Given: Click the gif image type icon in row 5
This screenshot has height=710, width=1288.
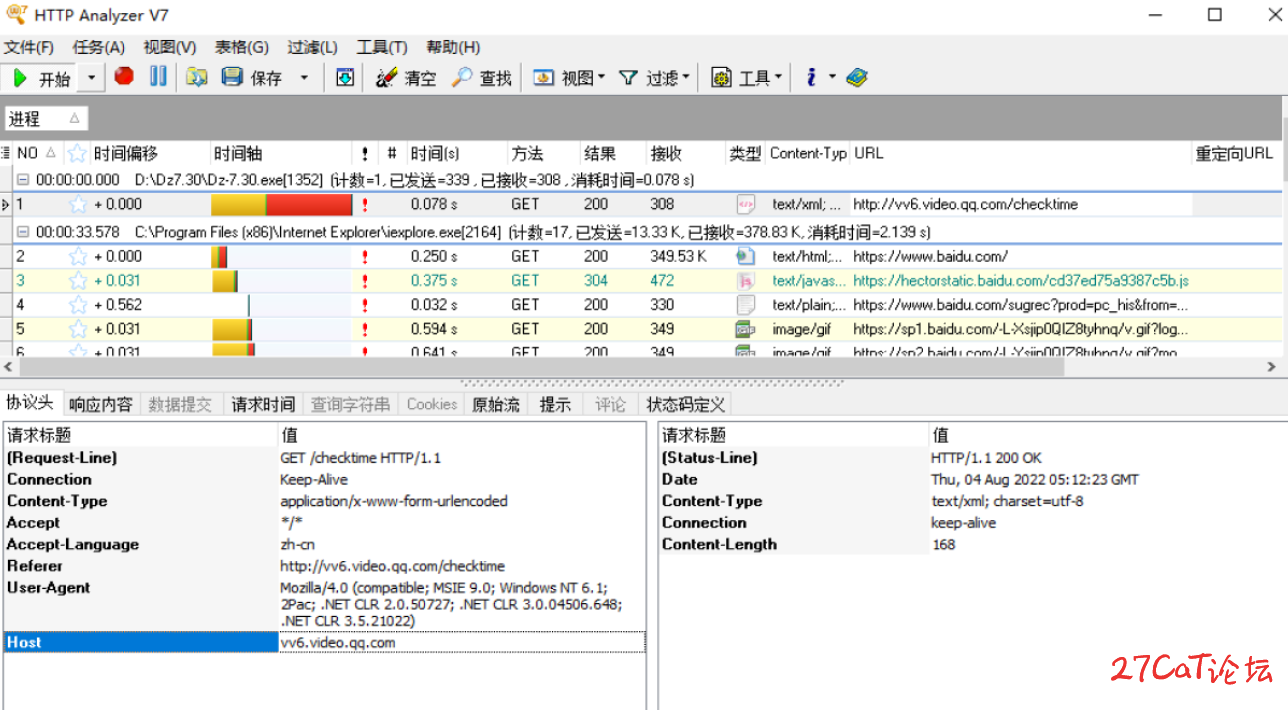Looking at the screenshot, I should click(746, 329).
